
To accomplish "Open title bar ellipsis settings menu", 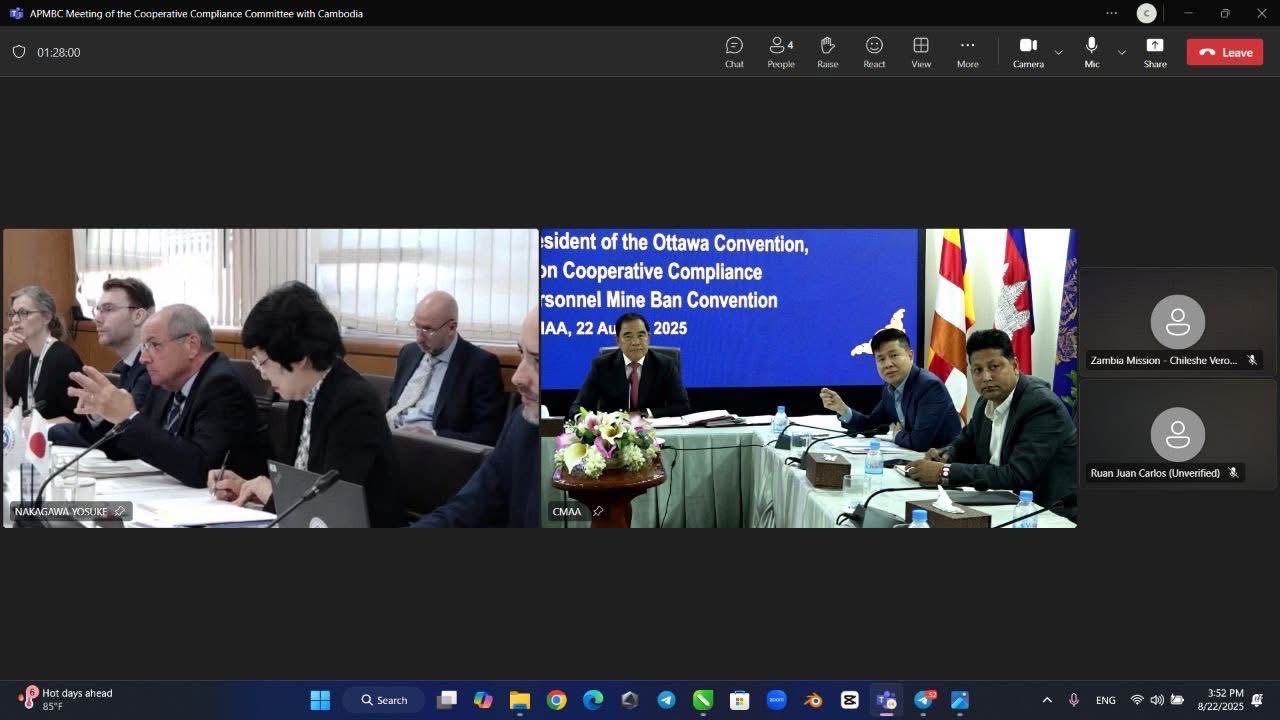I will point(1111,13).
